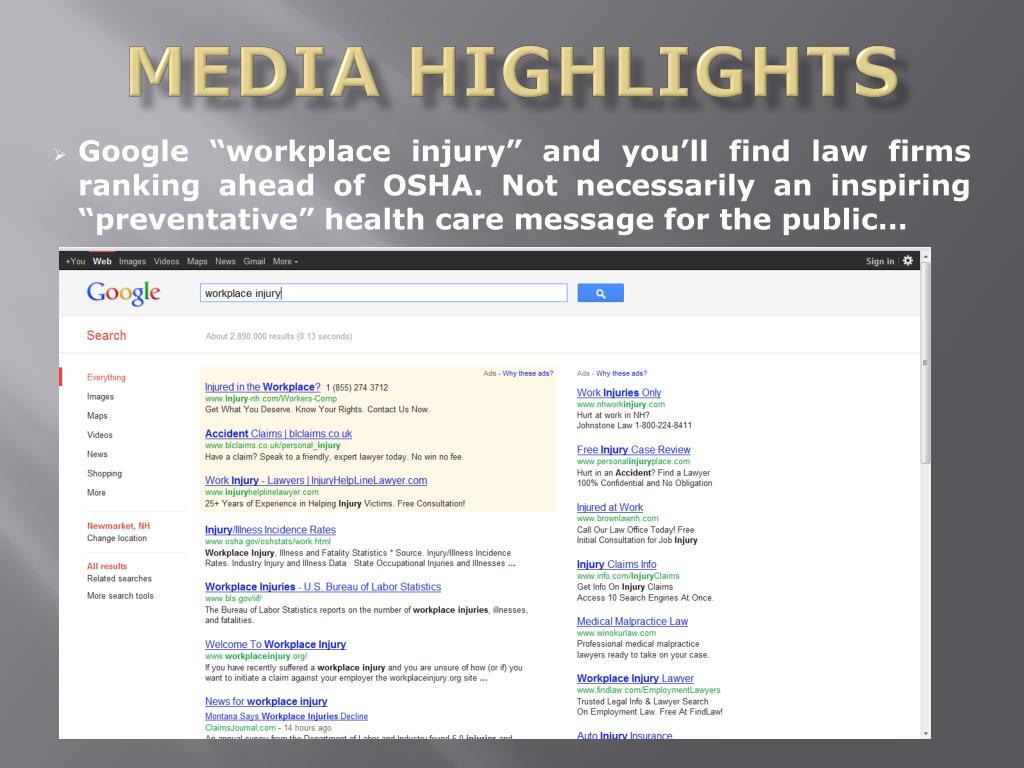Switch to Videos in the top bar
The width and height of the screenshot is (1024, 768).
tap(167, 261)
